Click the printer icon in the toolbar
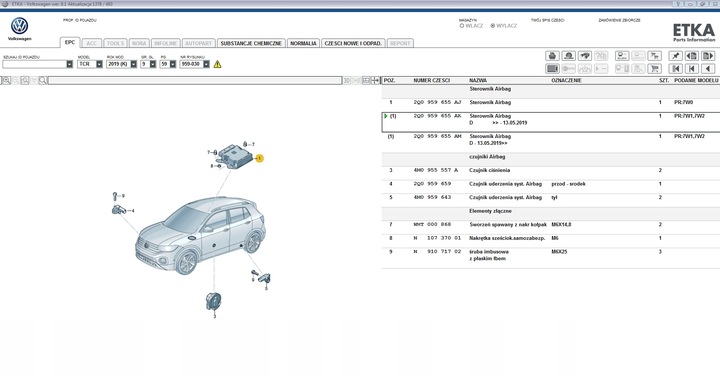 click(552, 56)
